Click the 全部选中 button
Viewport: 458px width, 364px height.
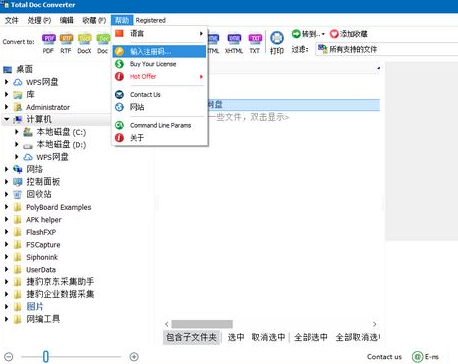(311, 337)
